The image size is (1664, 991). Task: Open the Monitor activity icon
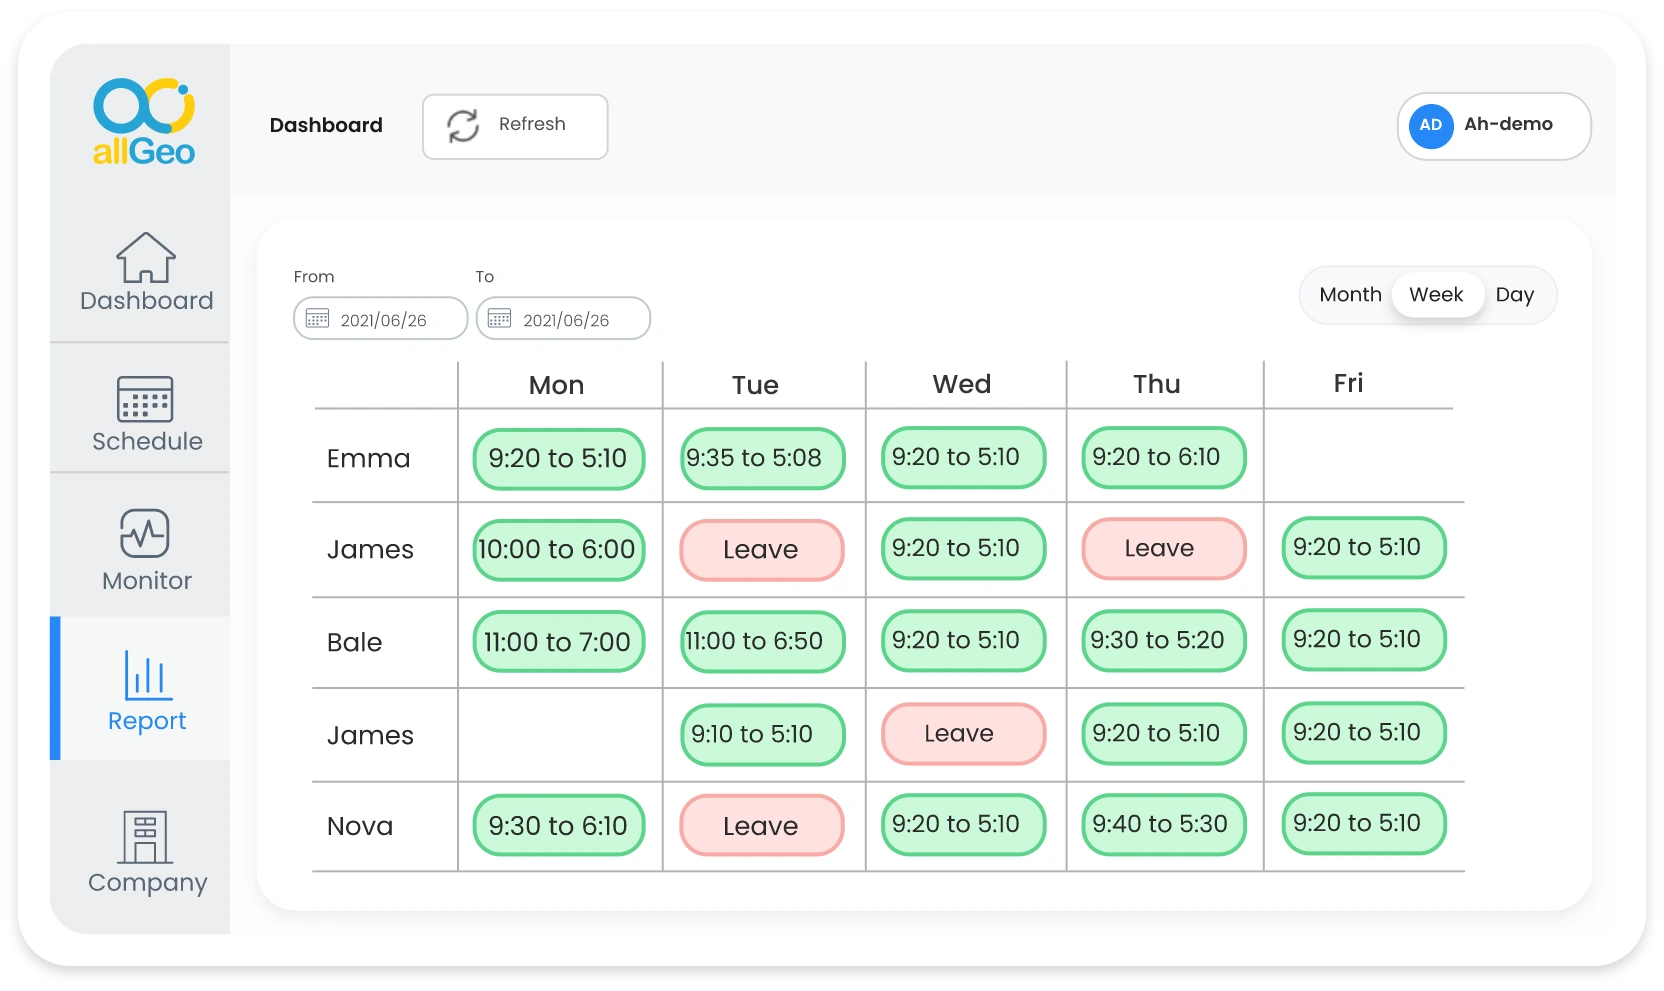145,533
